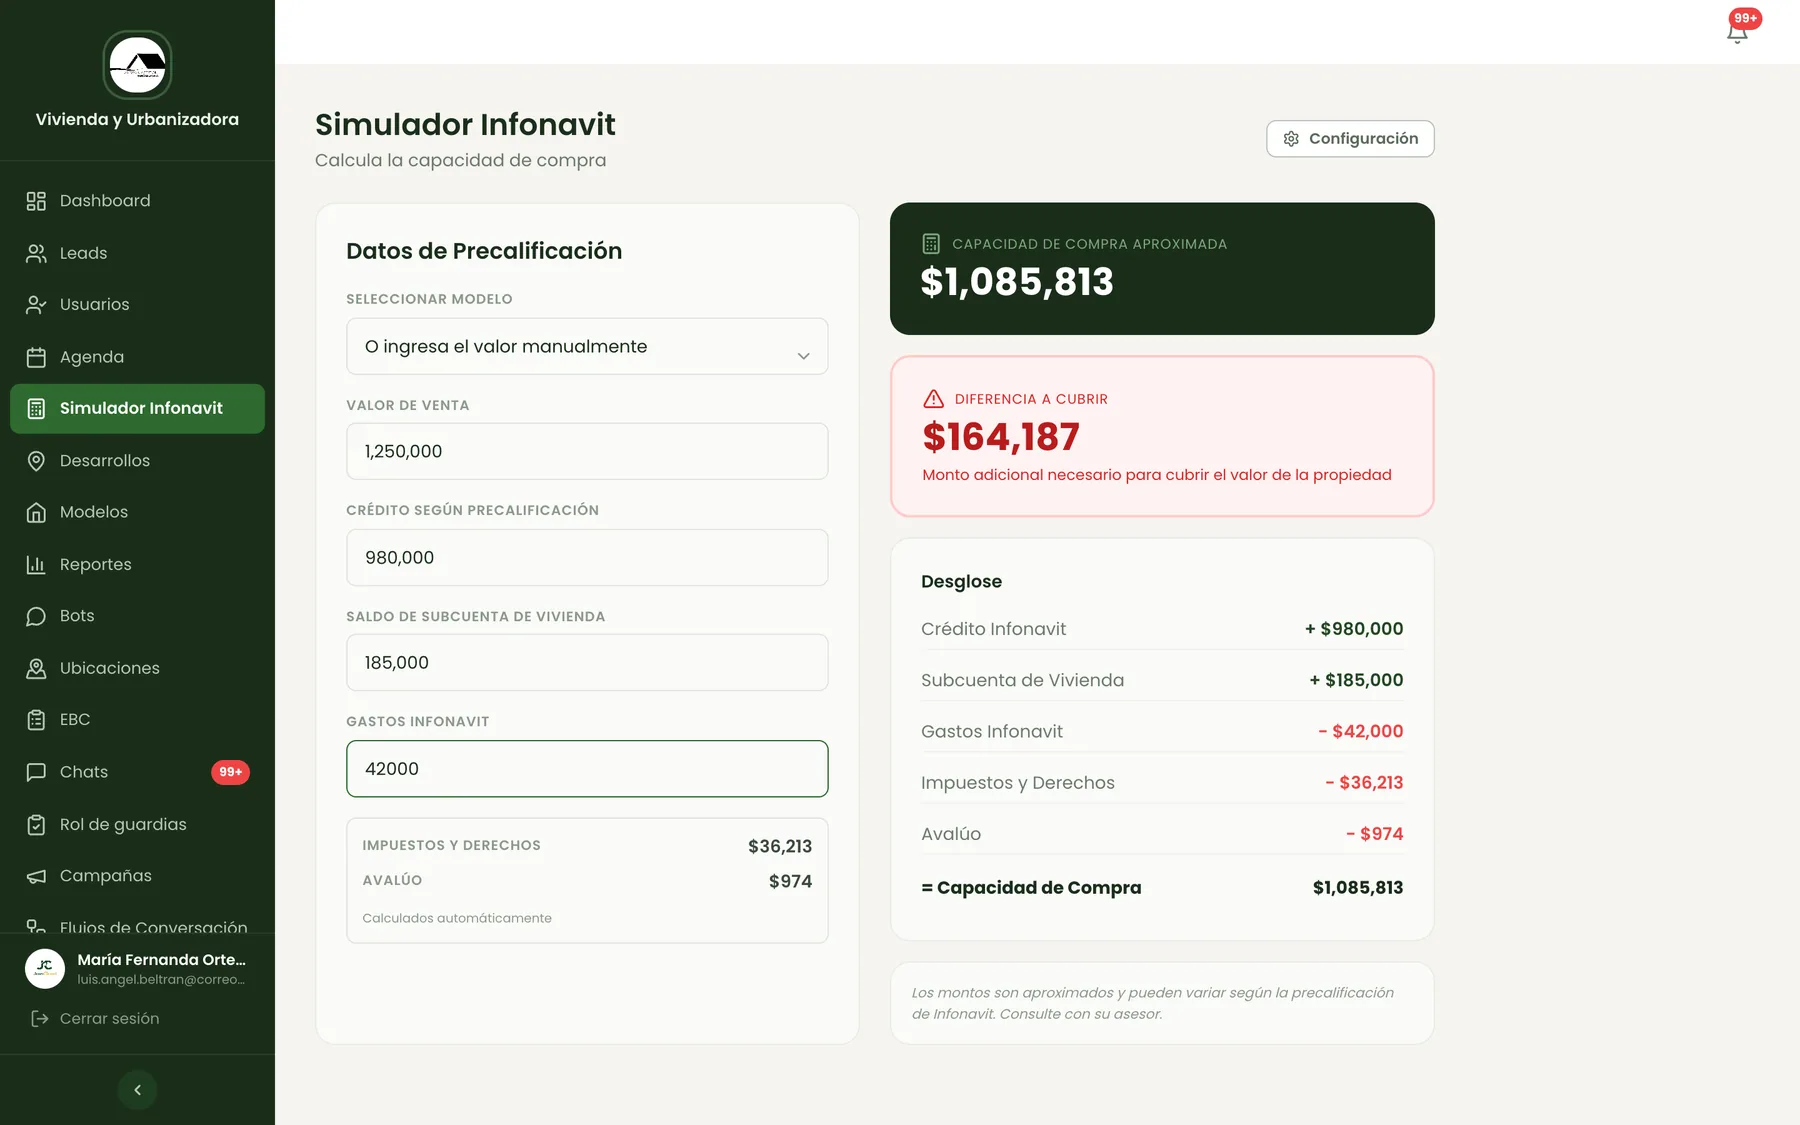Navigate to the Agenda page
The width and height of the screenshot is (1800, 1125).
(x=138, y=357)
